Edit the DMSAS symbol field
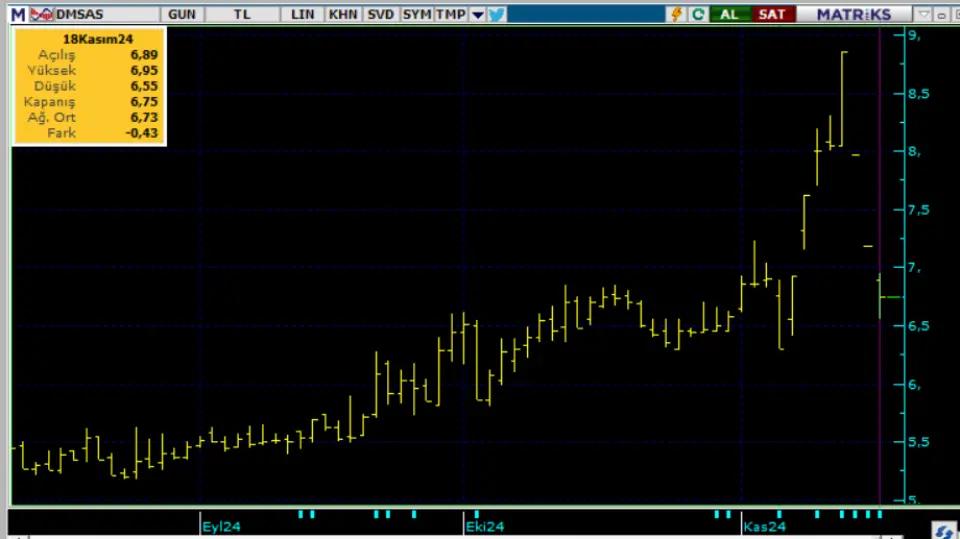The height and width of the screenshot is (539, 960). [x=106, y=14]
